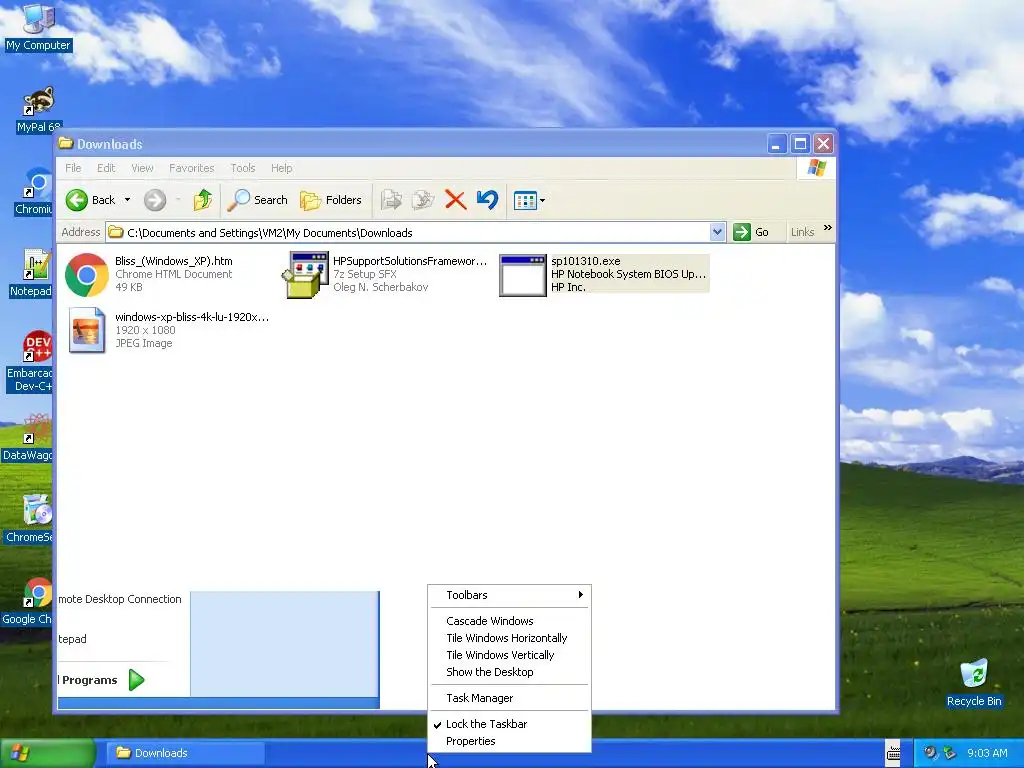Expand the Links toolbar chevron
The image size is (1024, 768).
[827, 227]
